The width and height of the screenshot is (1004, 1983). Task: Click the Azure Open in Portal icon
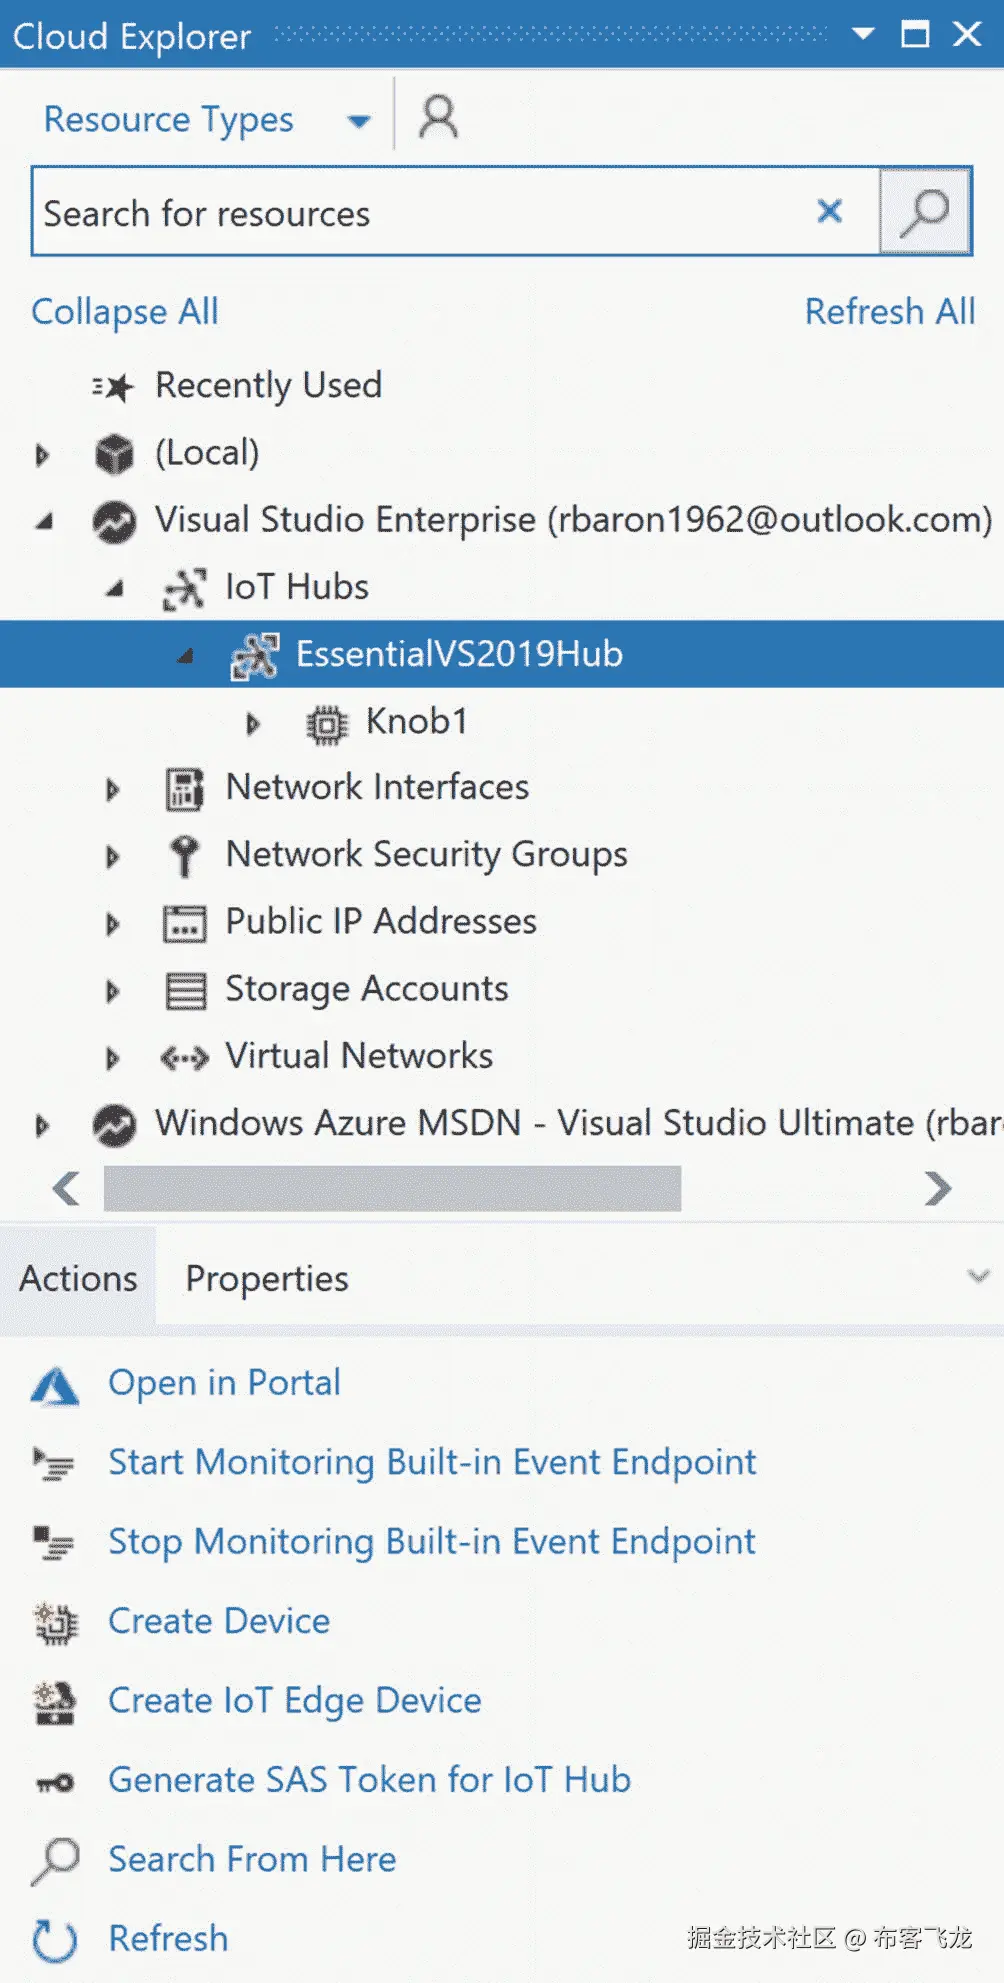55,1386
